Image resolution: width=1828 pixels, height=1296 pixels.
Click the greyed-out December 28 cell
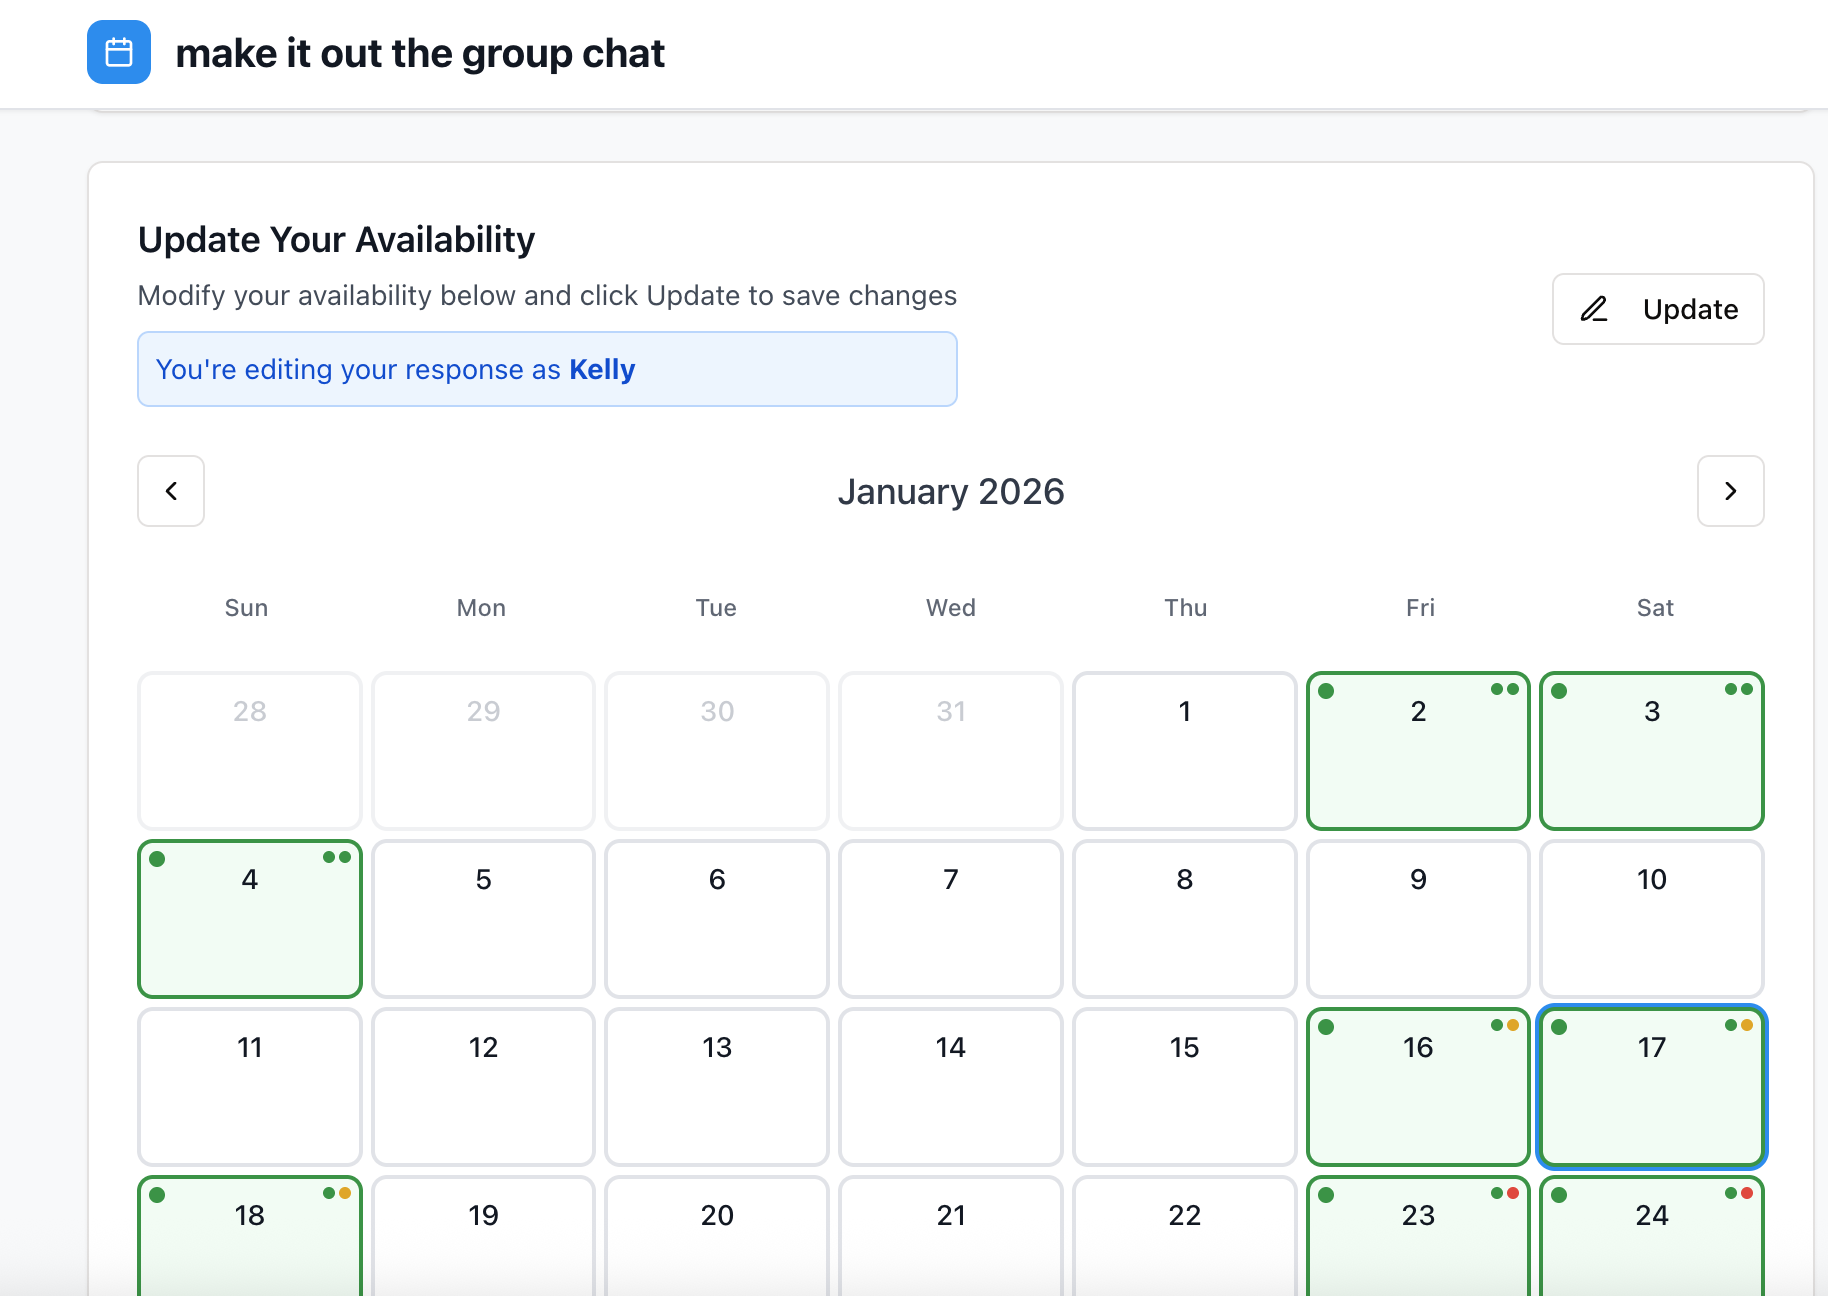[250, 751]
